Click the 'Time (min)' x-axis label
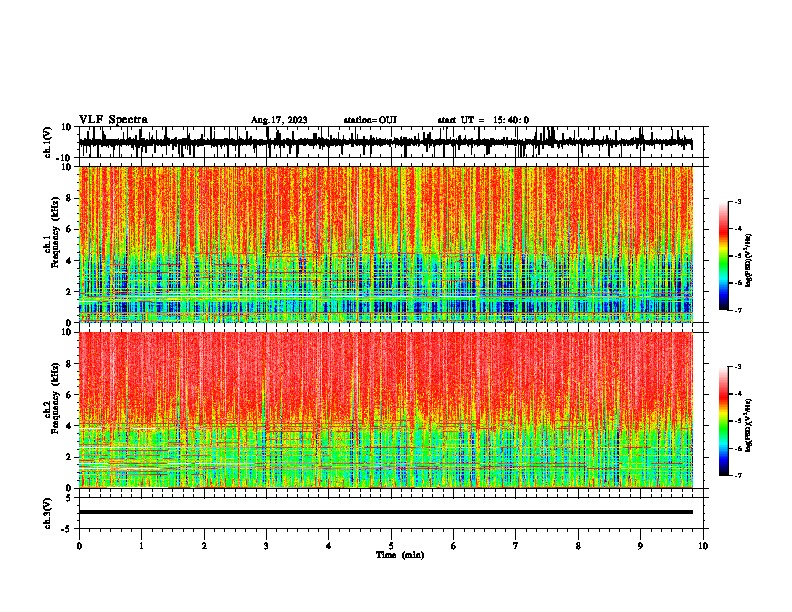The width and height of the screenshot is (792, 612). 400,555
